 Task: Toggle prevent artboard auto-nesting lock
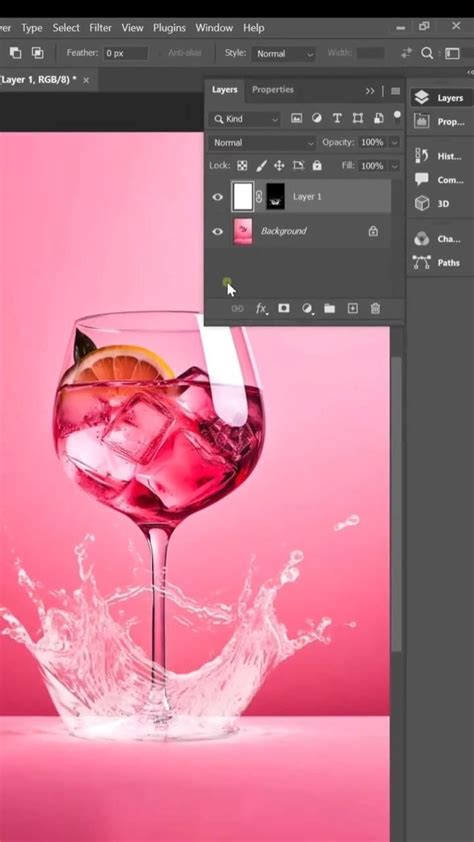tap(298, 166)
